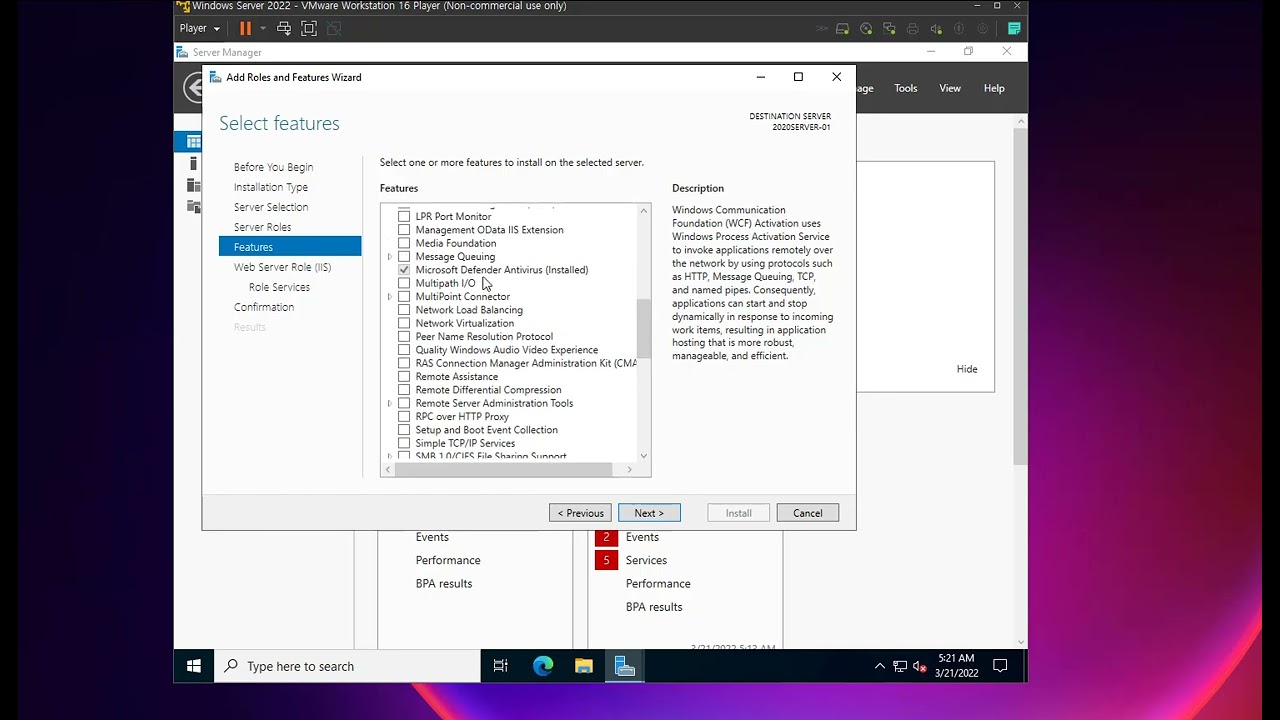Screen dimensions: 1280x720
Task: Open the Player dropdown menu in VMware
Action: (199, 29)
